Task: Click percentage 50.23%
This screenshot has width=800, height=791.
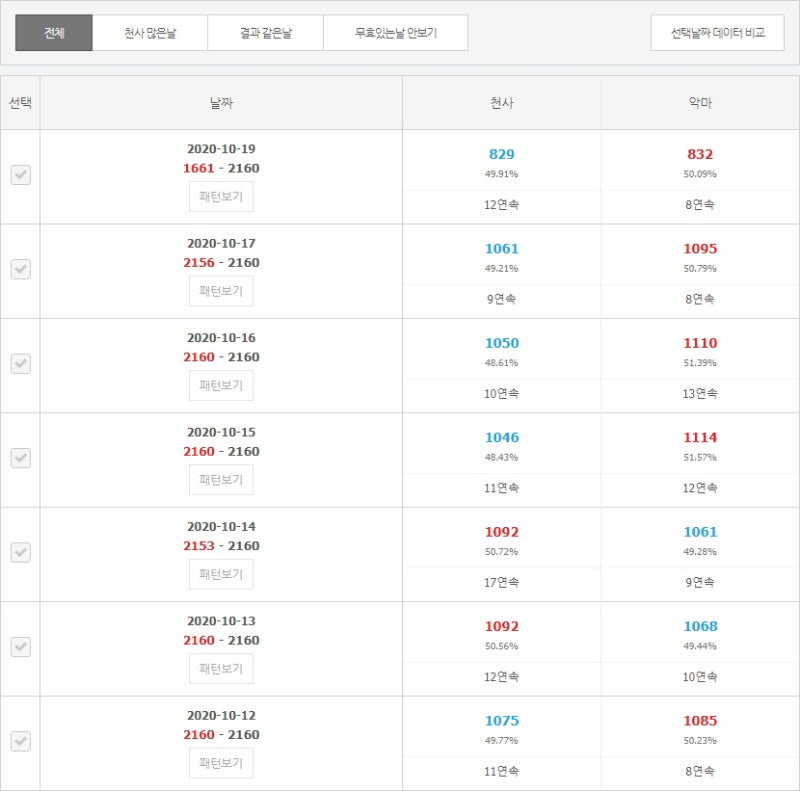Action: (700, 740)
